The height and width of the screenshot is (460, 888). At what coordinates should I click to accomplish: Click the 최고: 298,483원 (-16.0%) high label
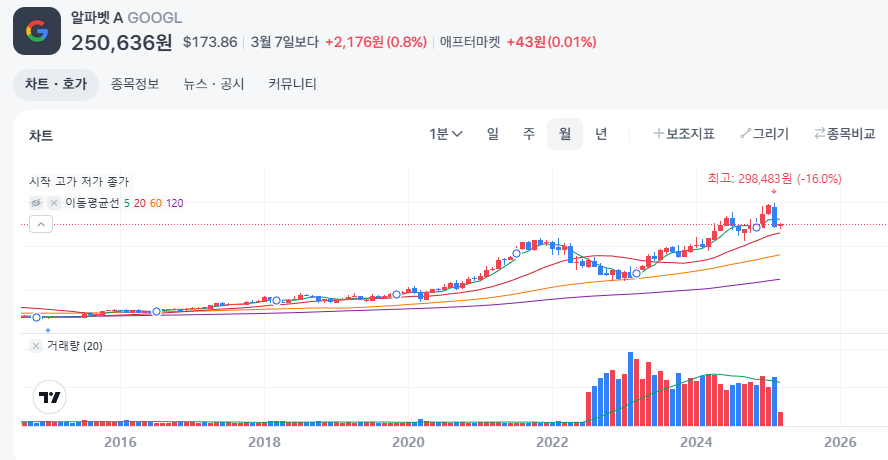click(774, 179)
